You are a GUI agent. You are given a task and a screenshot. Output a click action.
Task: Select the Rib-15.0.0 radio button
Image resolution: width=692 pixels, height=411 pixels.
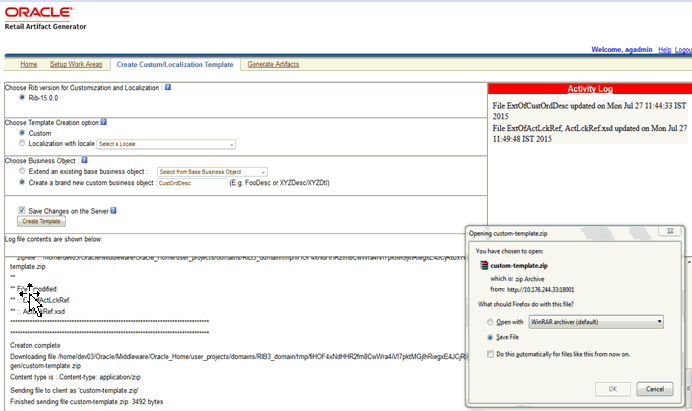[x=22, y=98]
